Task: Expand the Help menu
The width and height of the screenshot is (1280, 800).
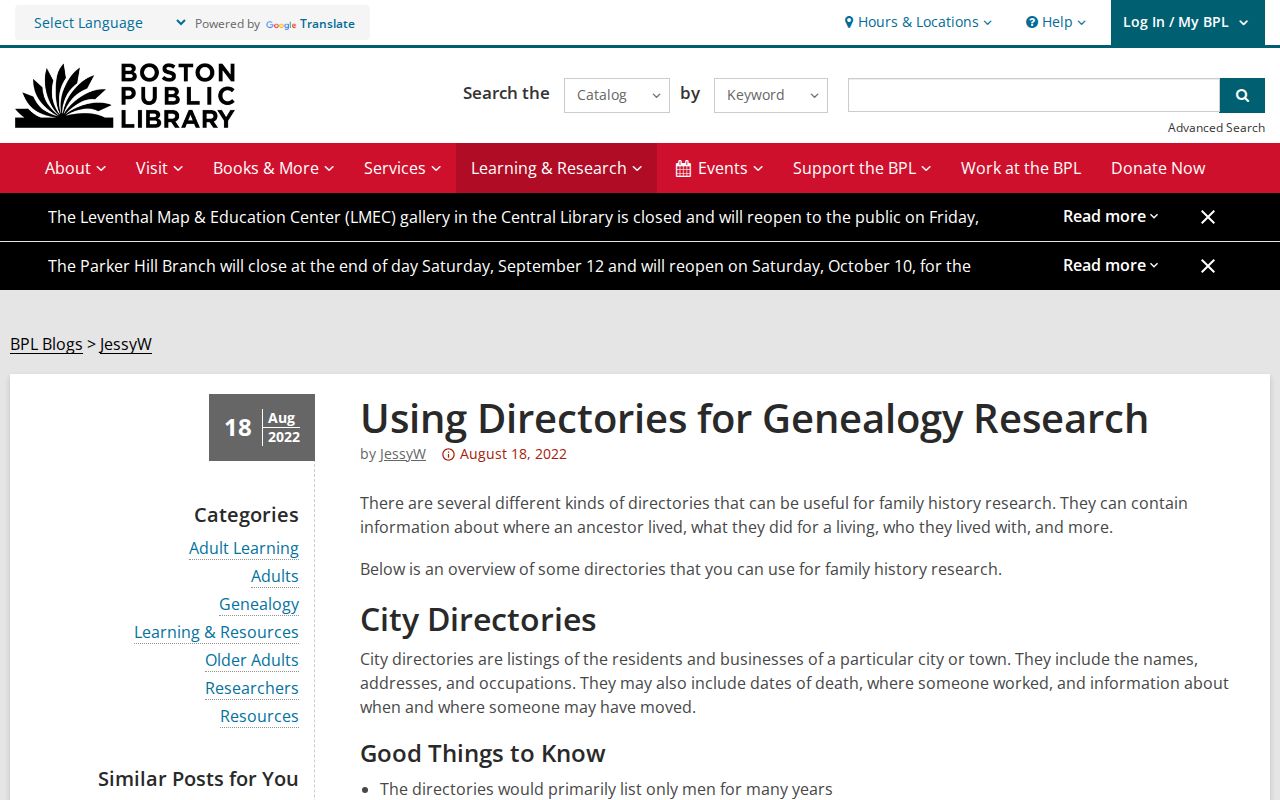Action: pos(1056,22)
